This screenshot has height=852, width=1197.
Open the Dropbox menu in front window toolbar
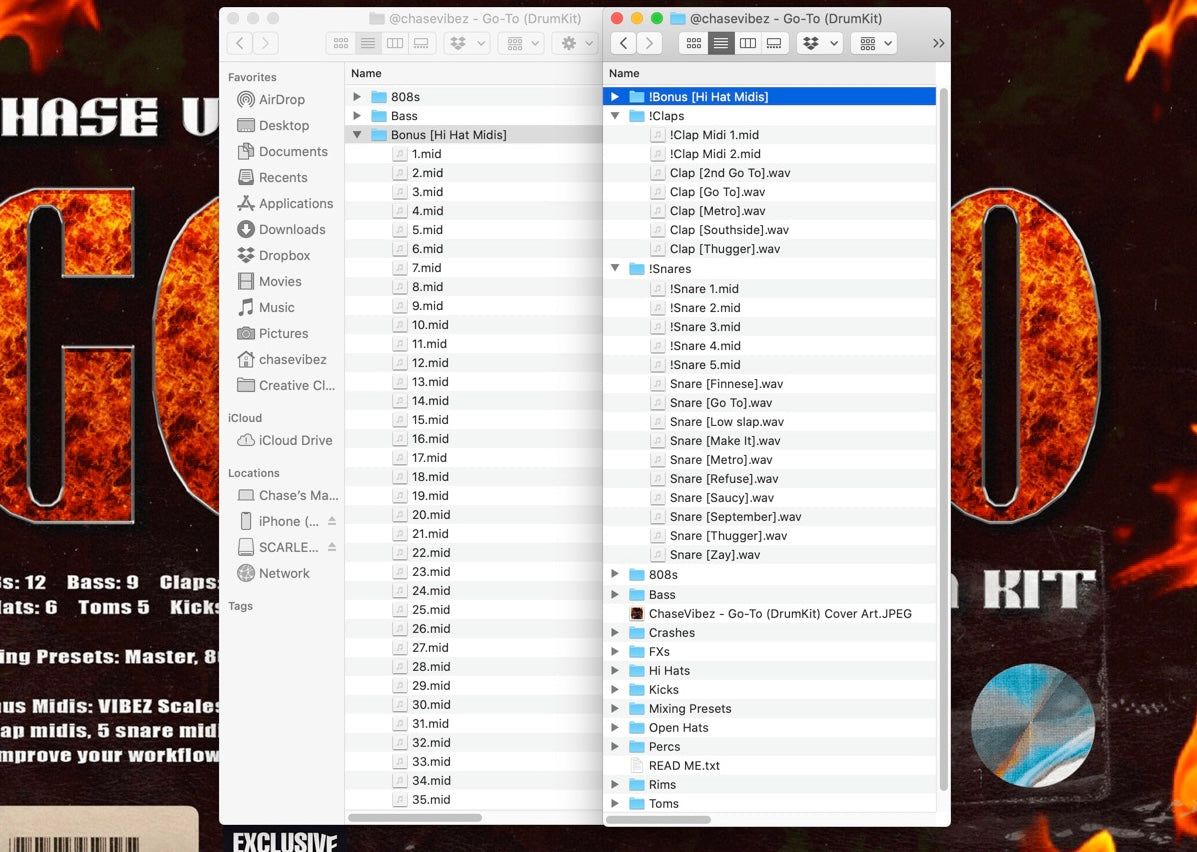(820, 43)
